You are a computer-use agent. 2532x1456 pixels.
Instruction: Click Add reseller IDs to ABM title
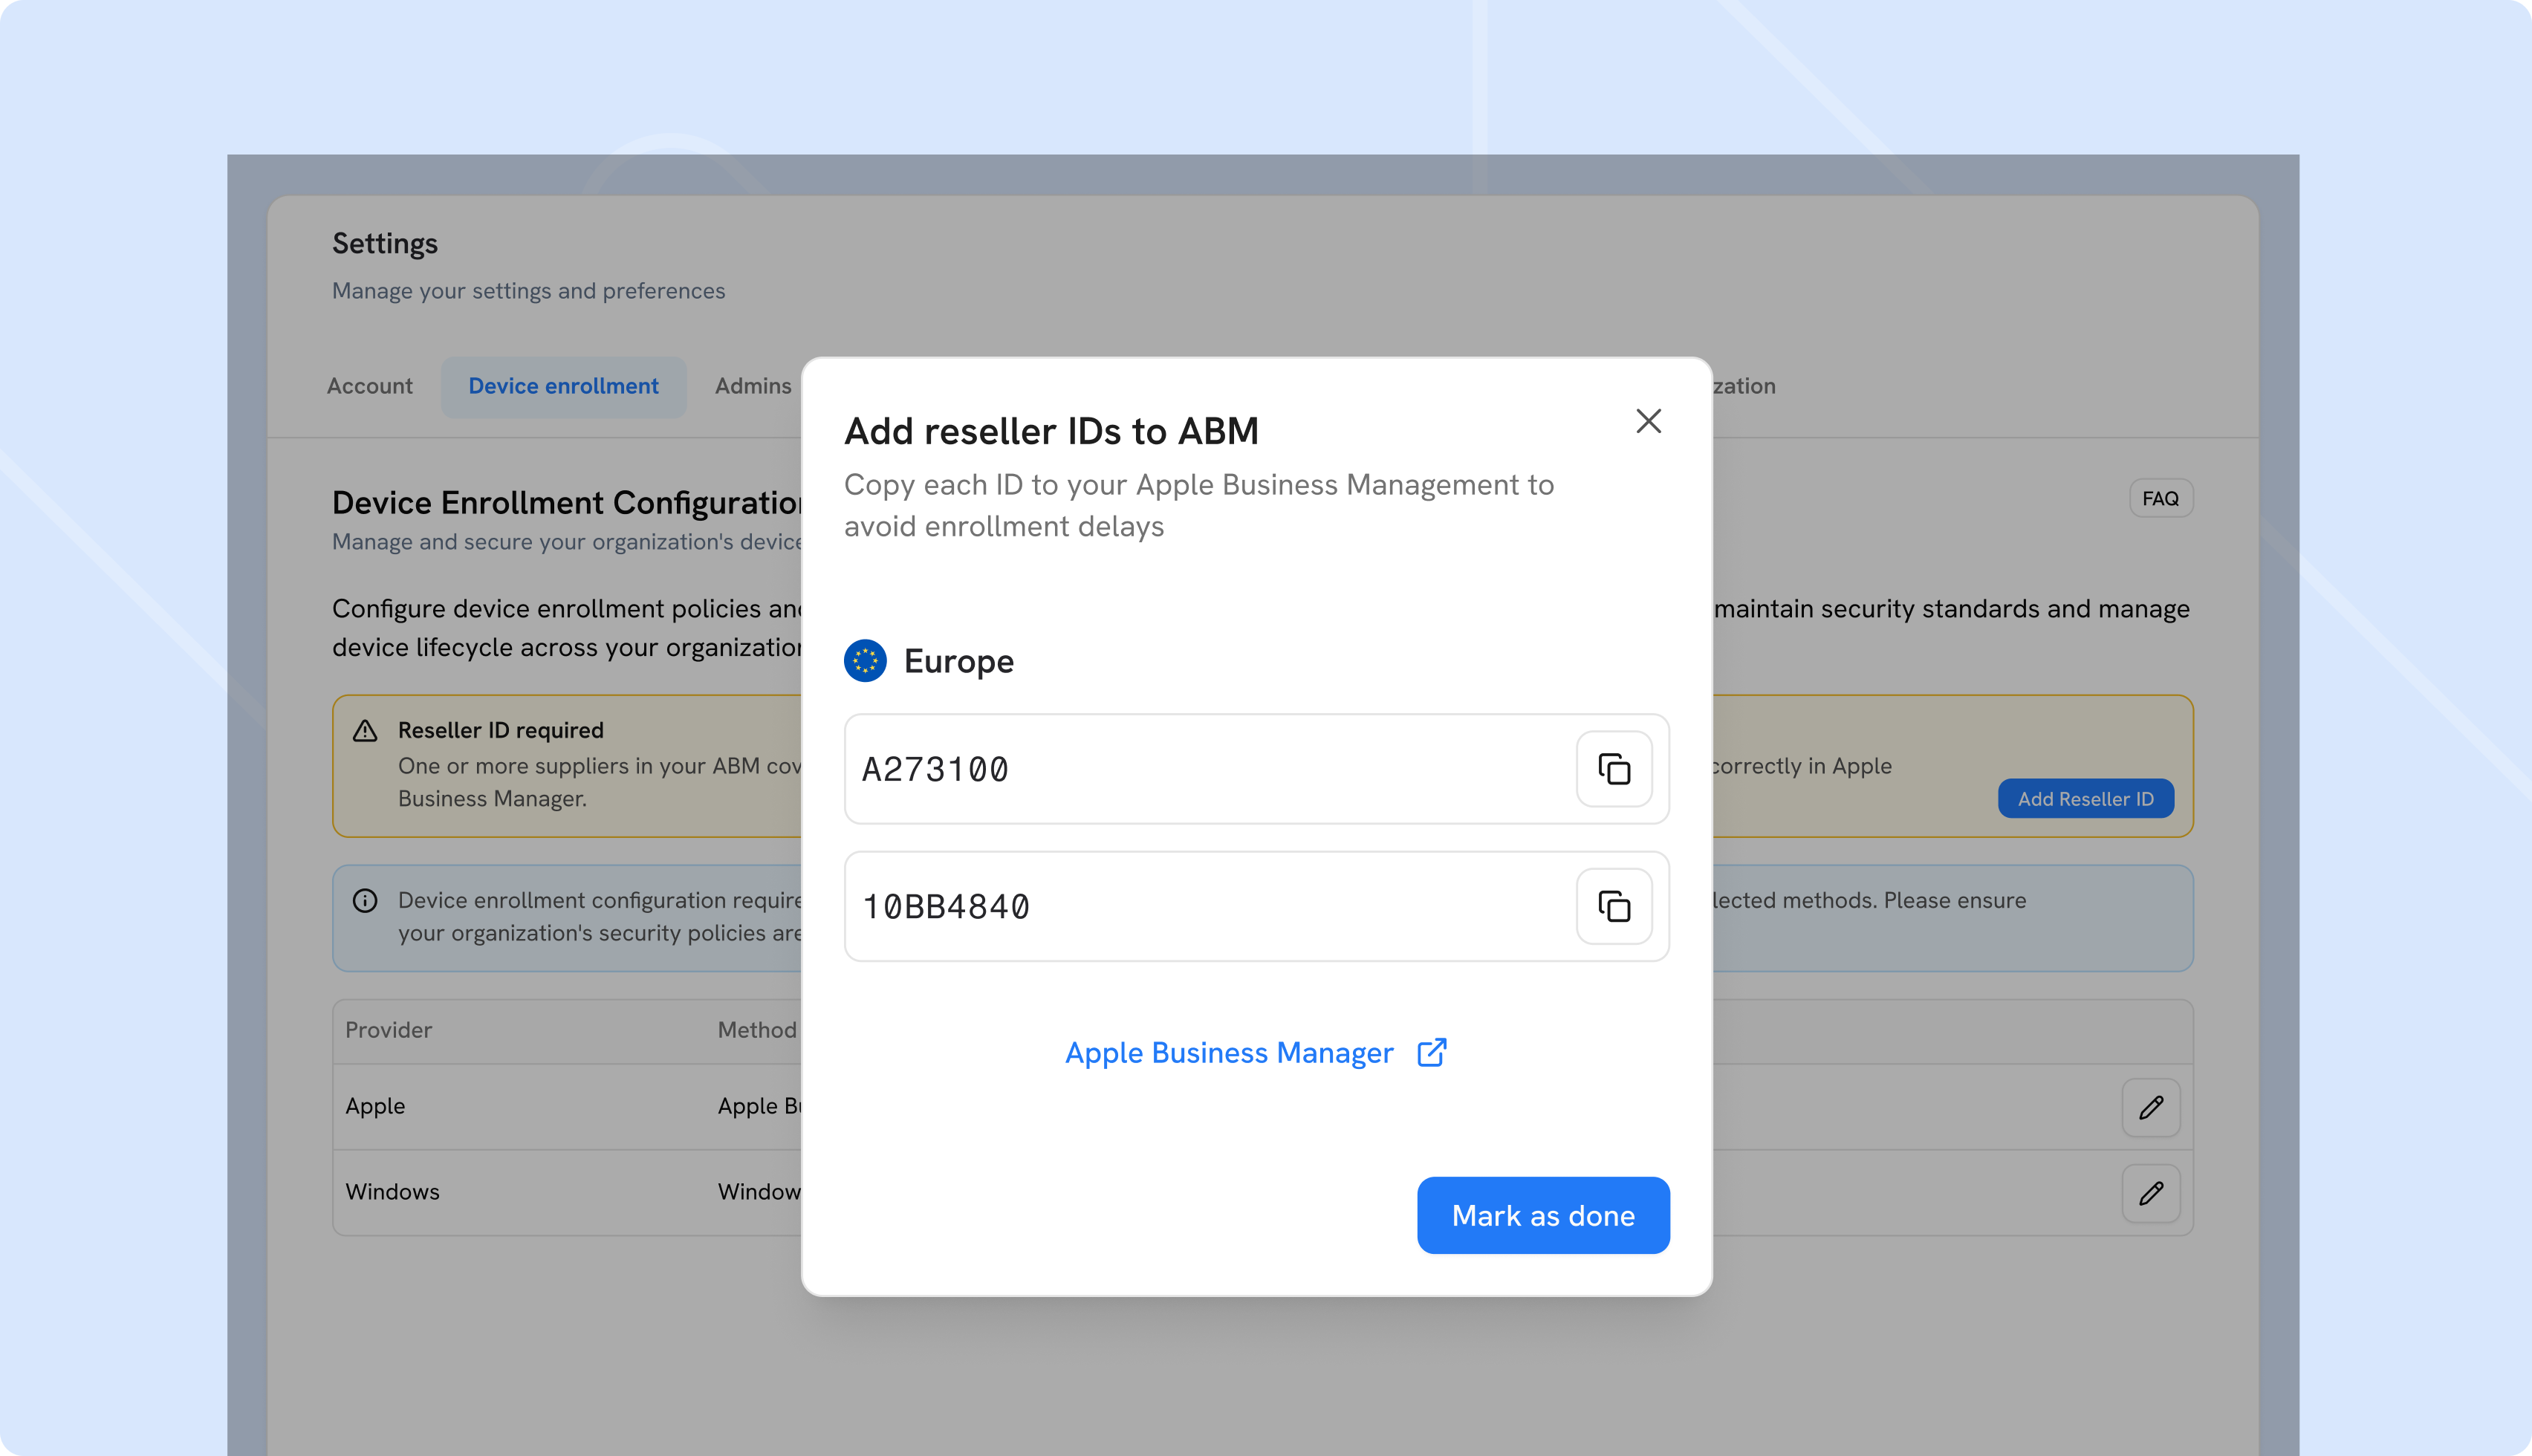(x=1051, y=431)
